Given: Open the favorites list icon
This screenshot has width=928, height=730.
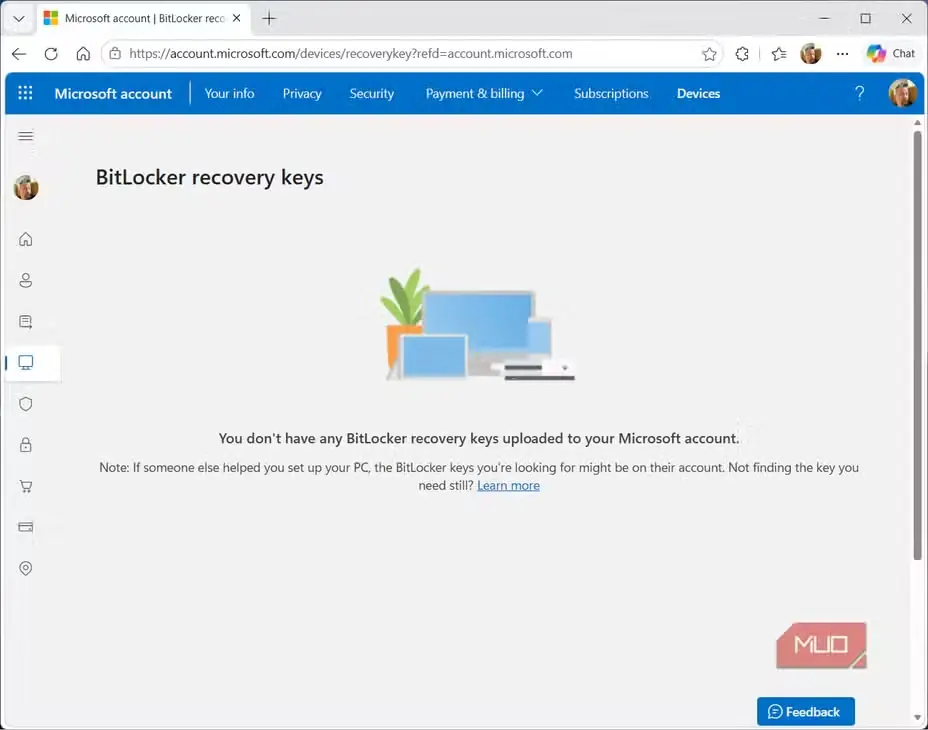Looking at the screenshot, I should [x=779, y=54].
